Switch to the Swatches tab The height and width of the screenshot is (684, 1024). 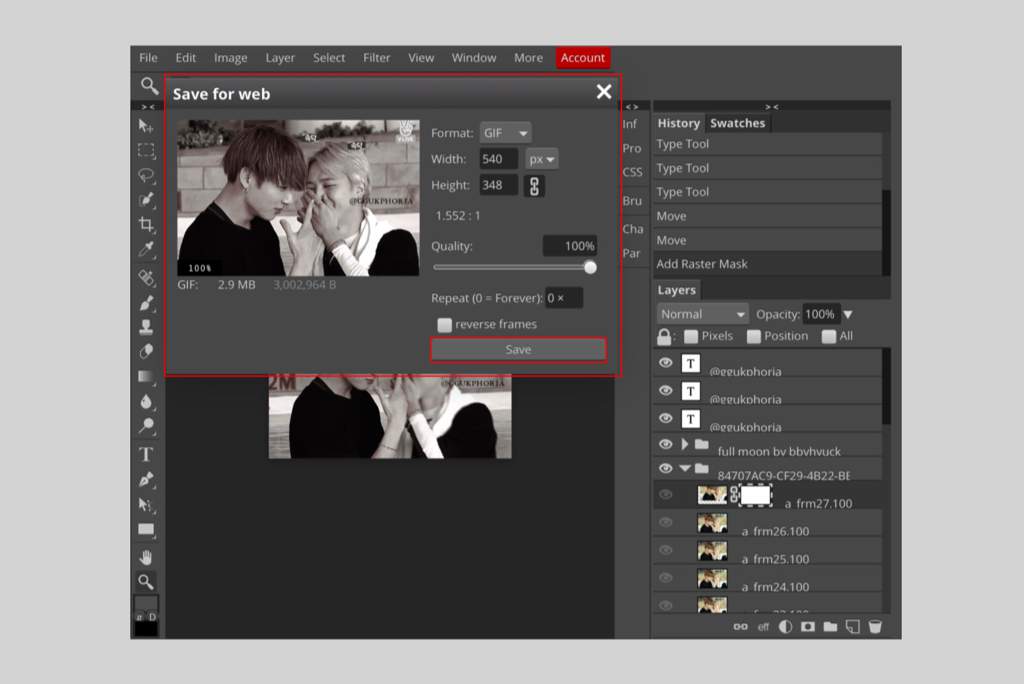737,123
